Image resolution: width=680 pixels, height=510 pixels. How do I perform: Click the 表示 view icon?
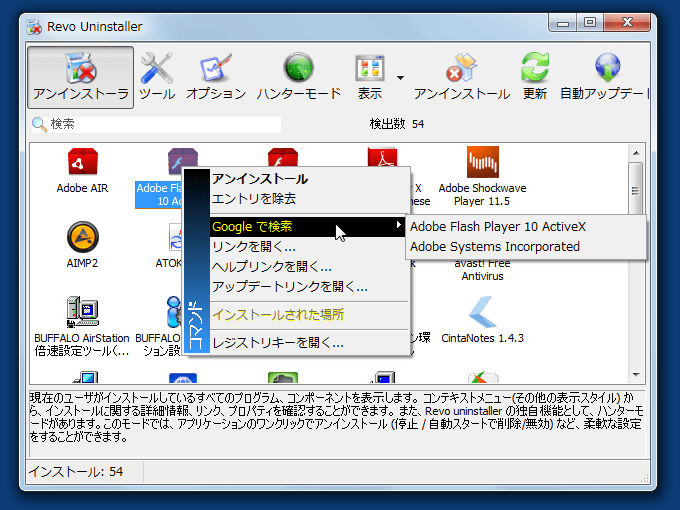point(369,68)
